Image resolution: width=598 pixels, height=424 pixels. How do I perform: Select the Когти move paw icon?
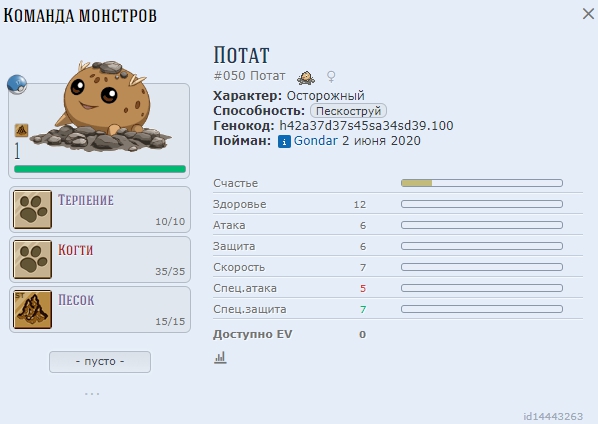(x=32, y=259)
